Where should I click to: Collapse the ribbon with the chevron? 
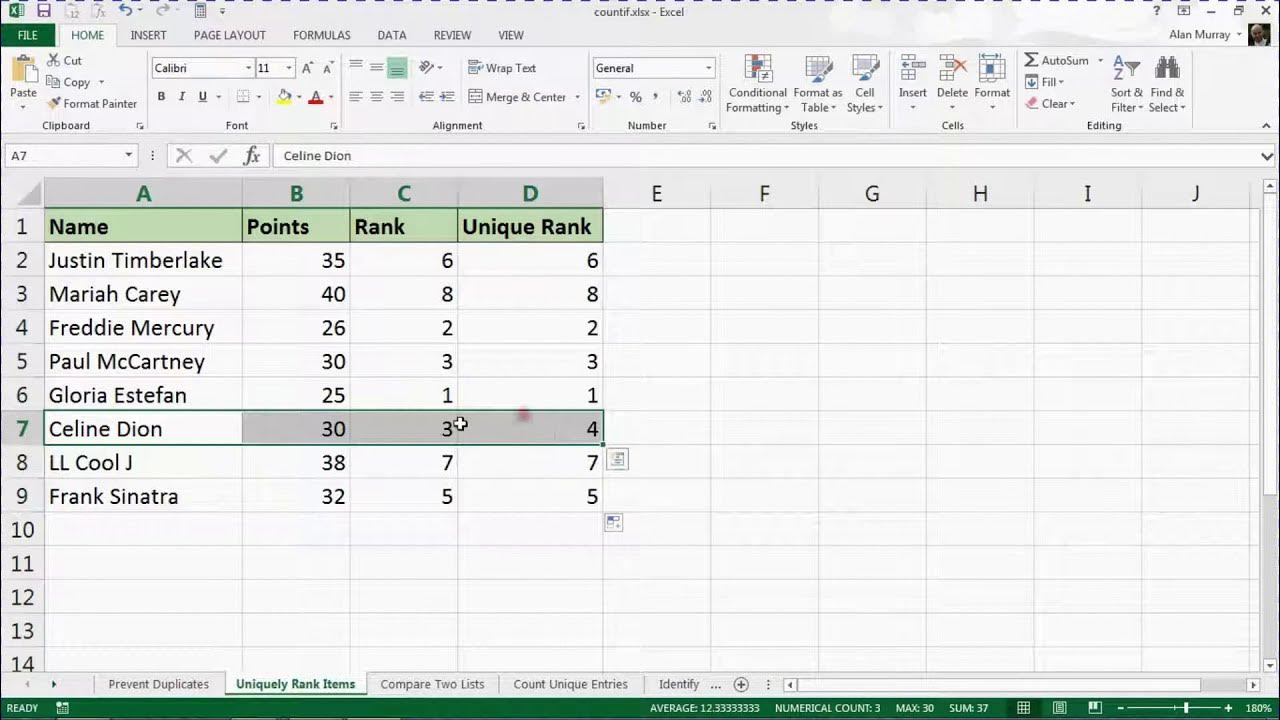click(1267, 126)
